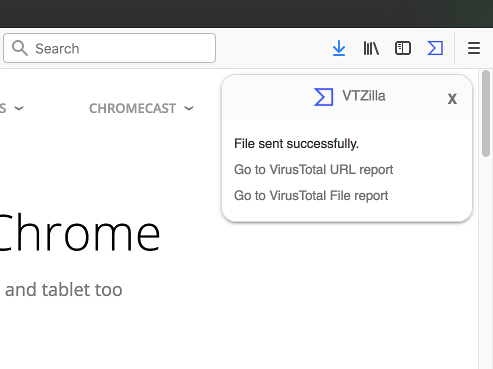
Task: Click the scrollbar track below the thumb
Action: pyautogui.click(x=486, y=262)
